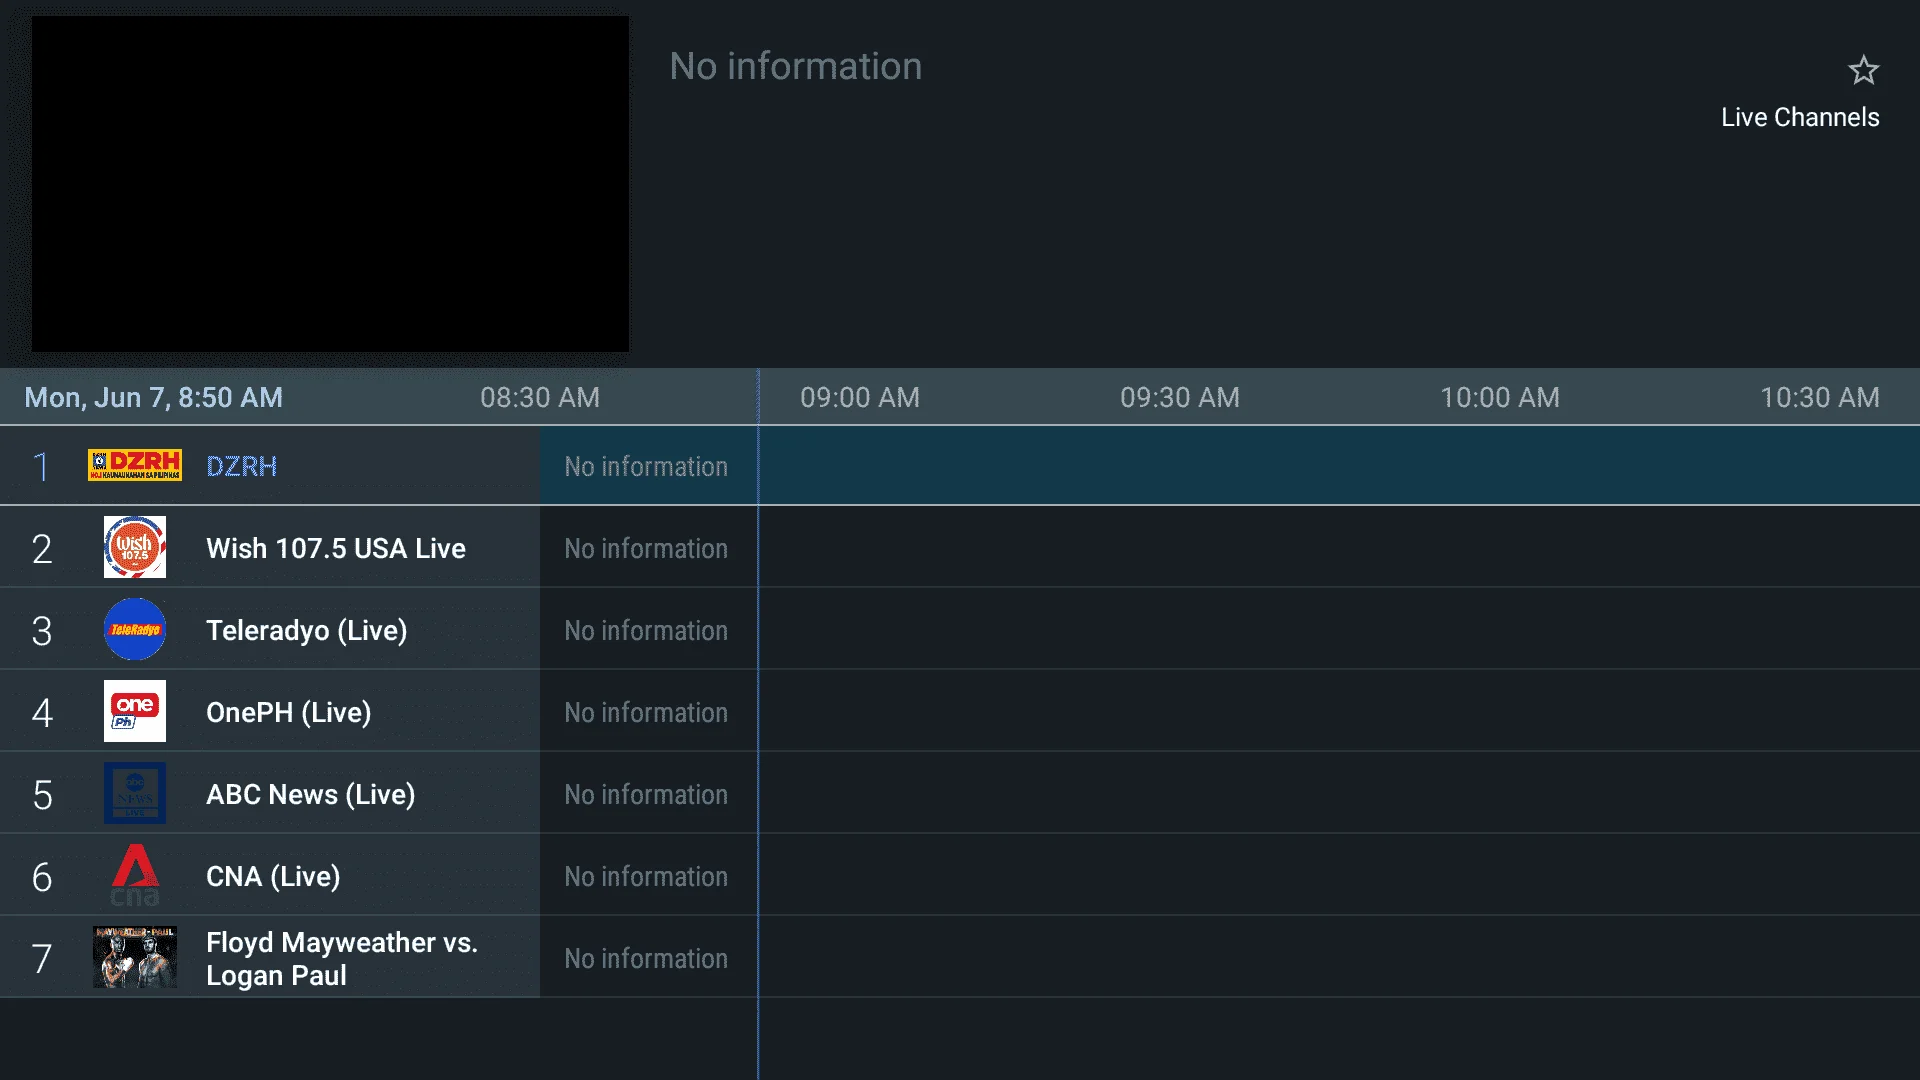
Task: Click the Teleradyo round logo
Action: tap(135, 629)
